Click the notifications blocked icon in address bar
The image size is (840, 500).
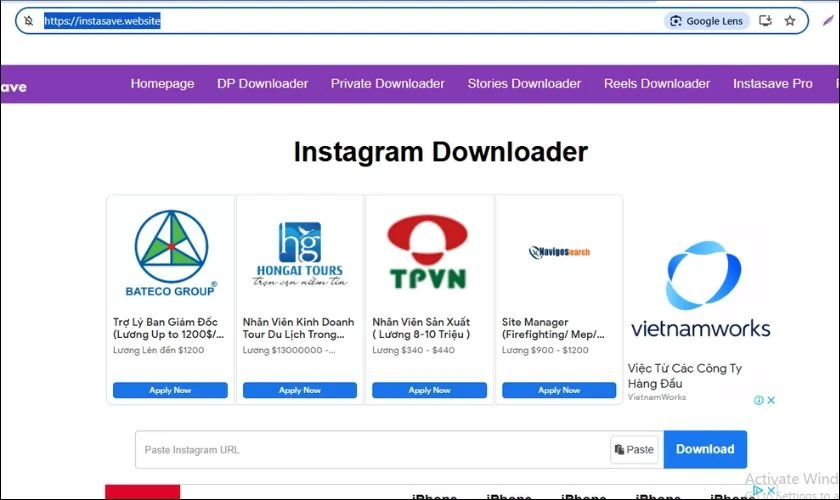tap(28, 21)
